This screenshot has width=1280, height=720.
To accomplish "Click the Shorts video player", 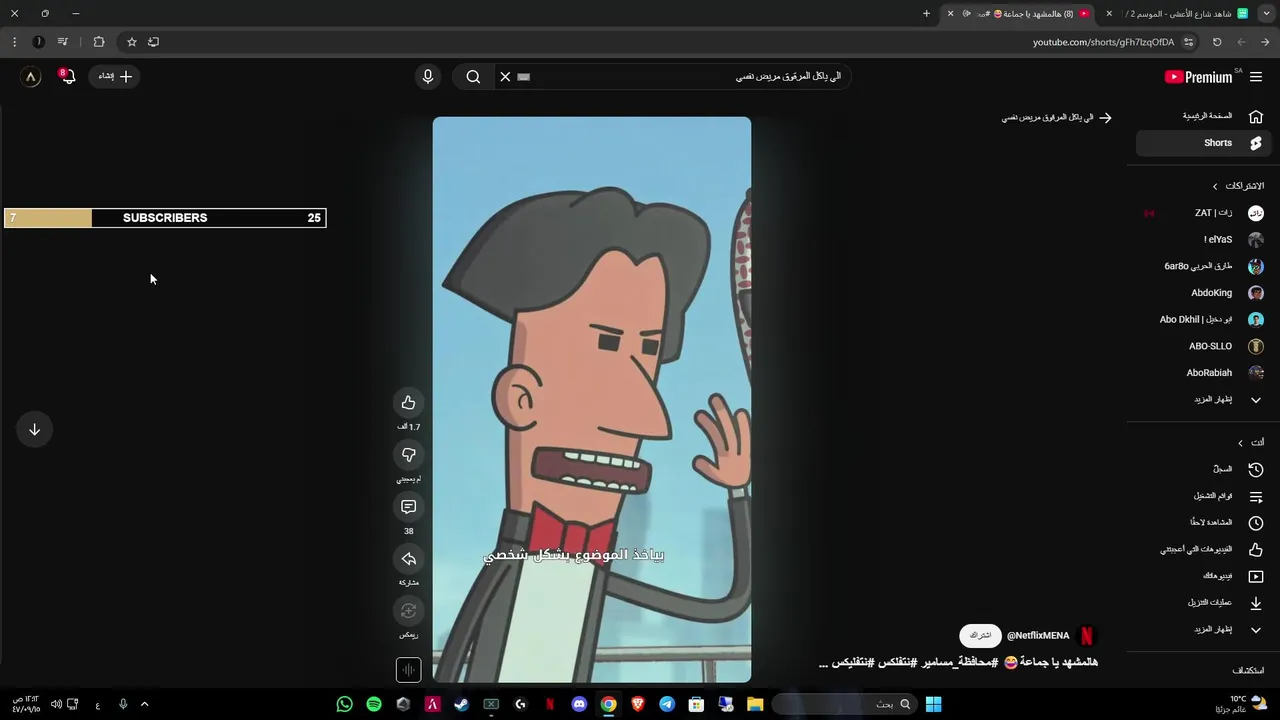I will (x=592, y=400).
